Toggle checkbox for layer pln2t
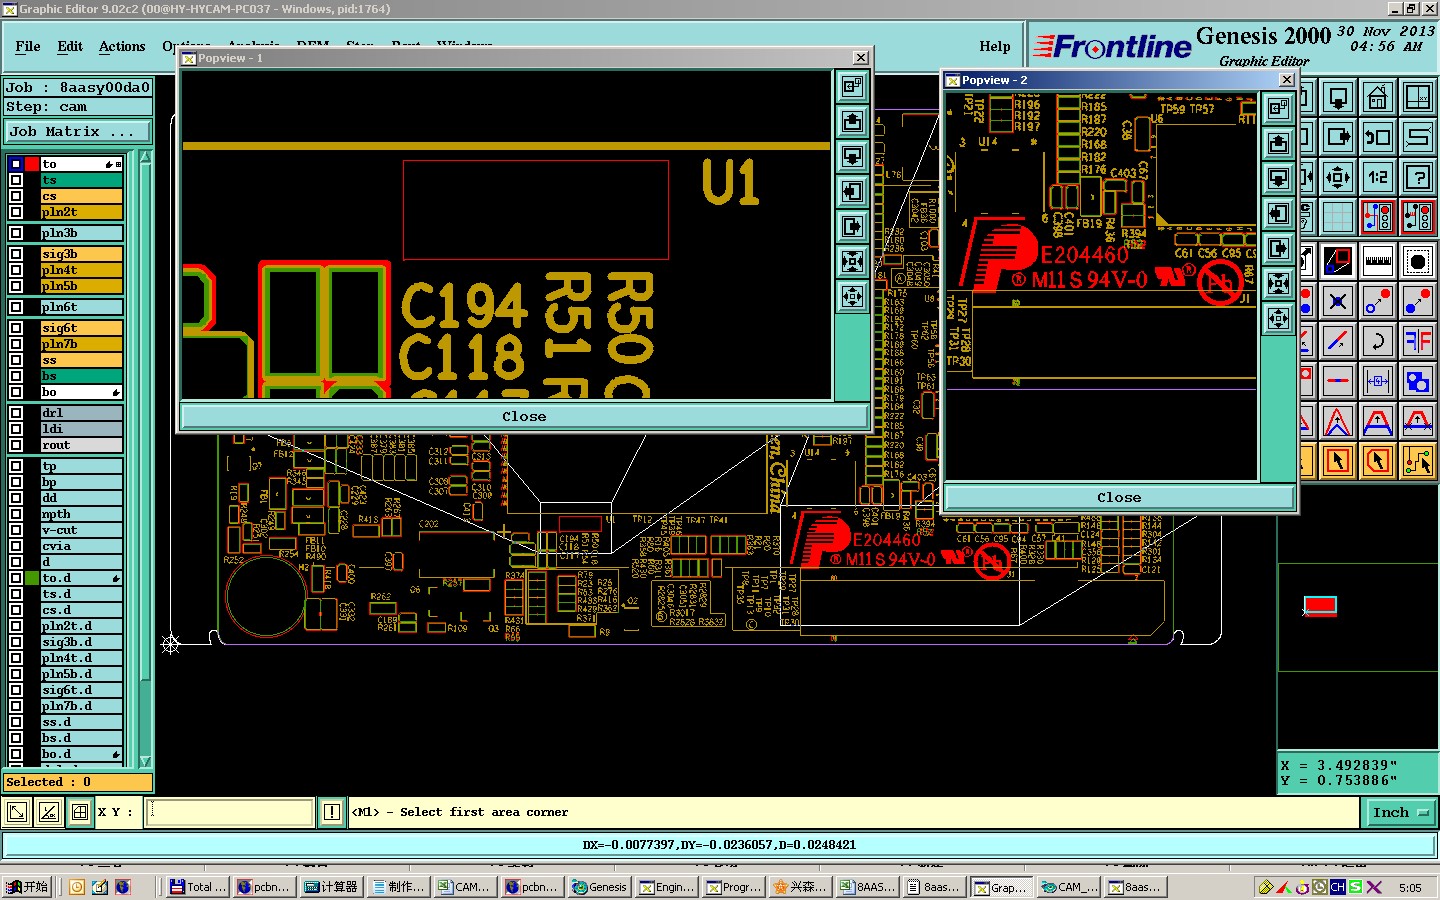 pyautogui.click(x=16, y=212)
